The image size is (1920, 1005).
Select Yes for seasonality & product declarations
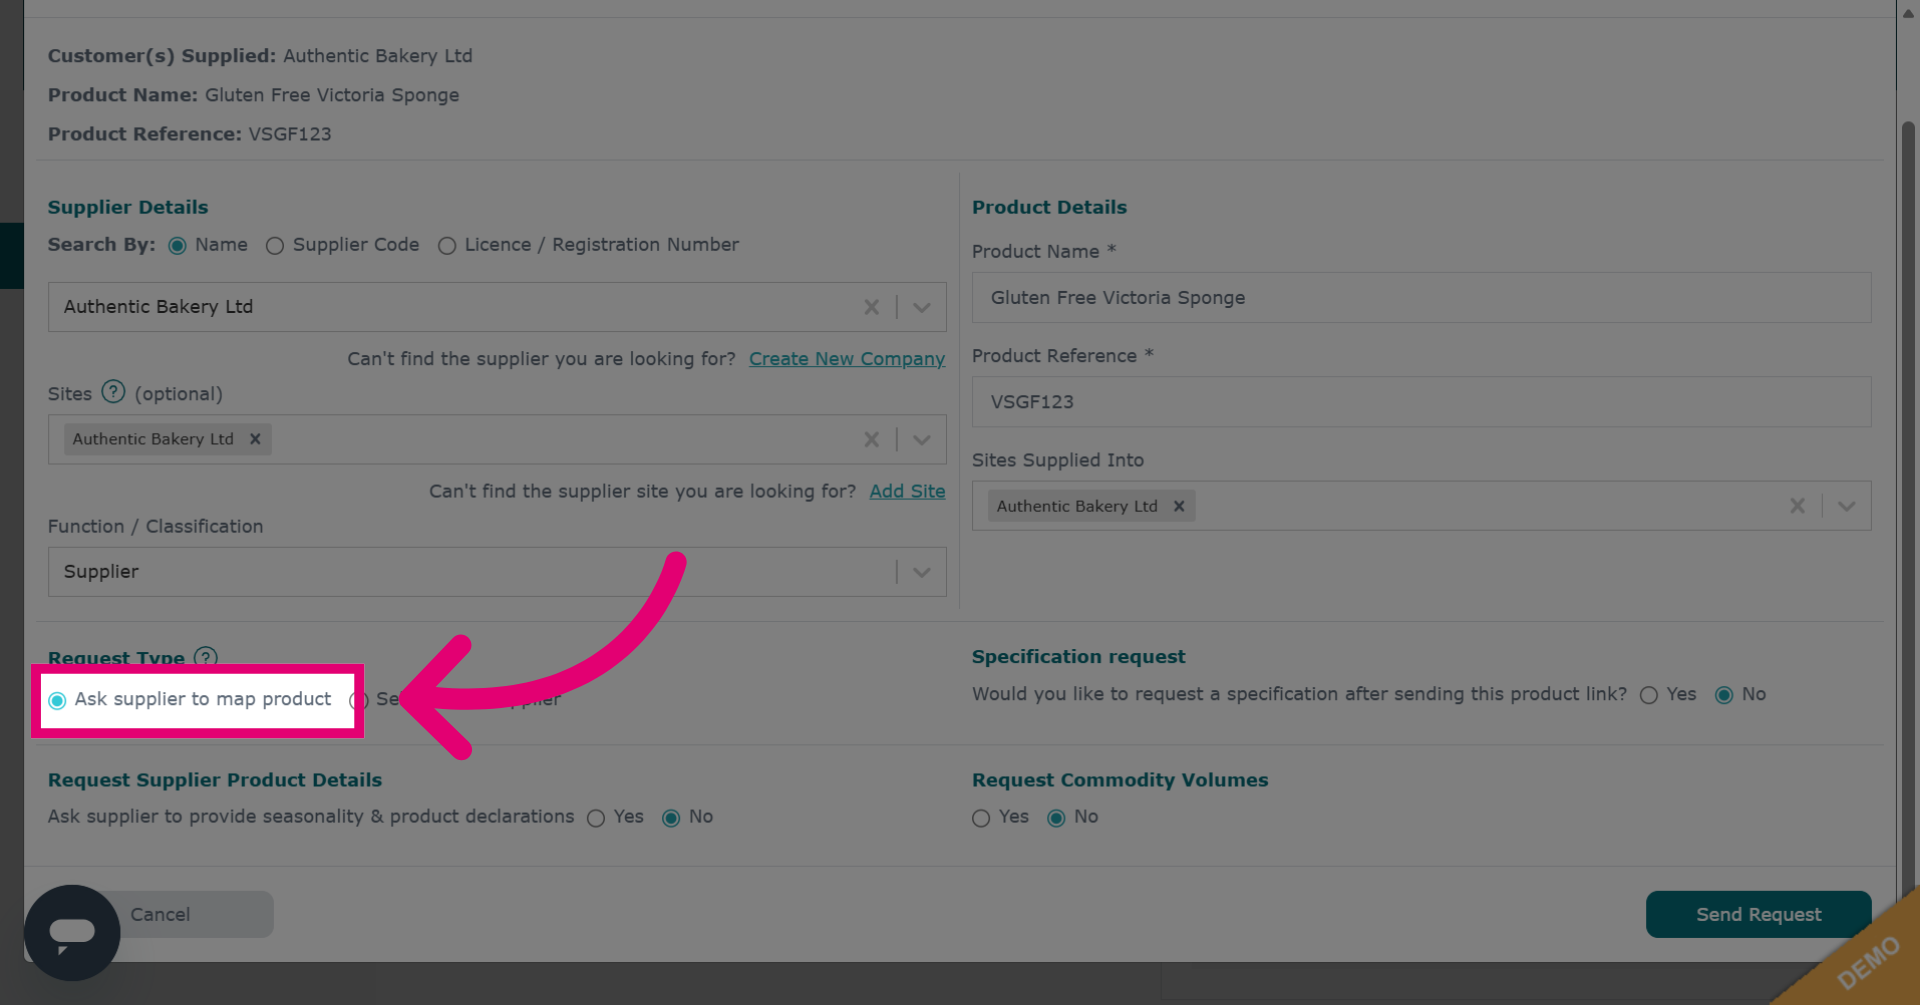point(596,818)
